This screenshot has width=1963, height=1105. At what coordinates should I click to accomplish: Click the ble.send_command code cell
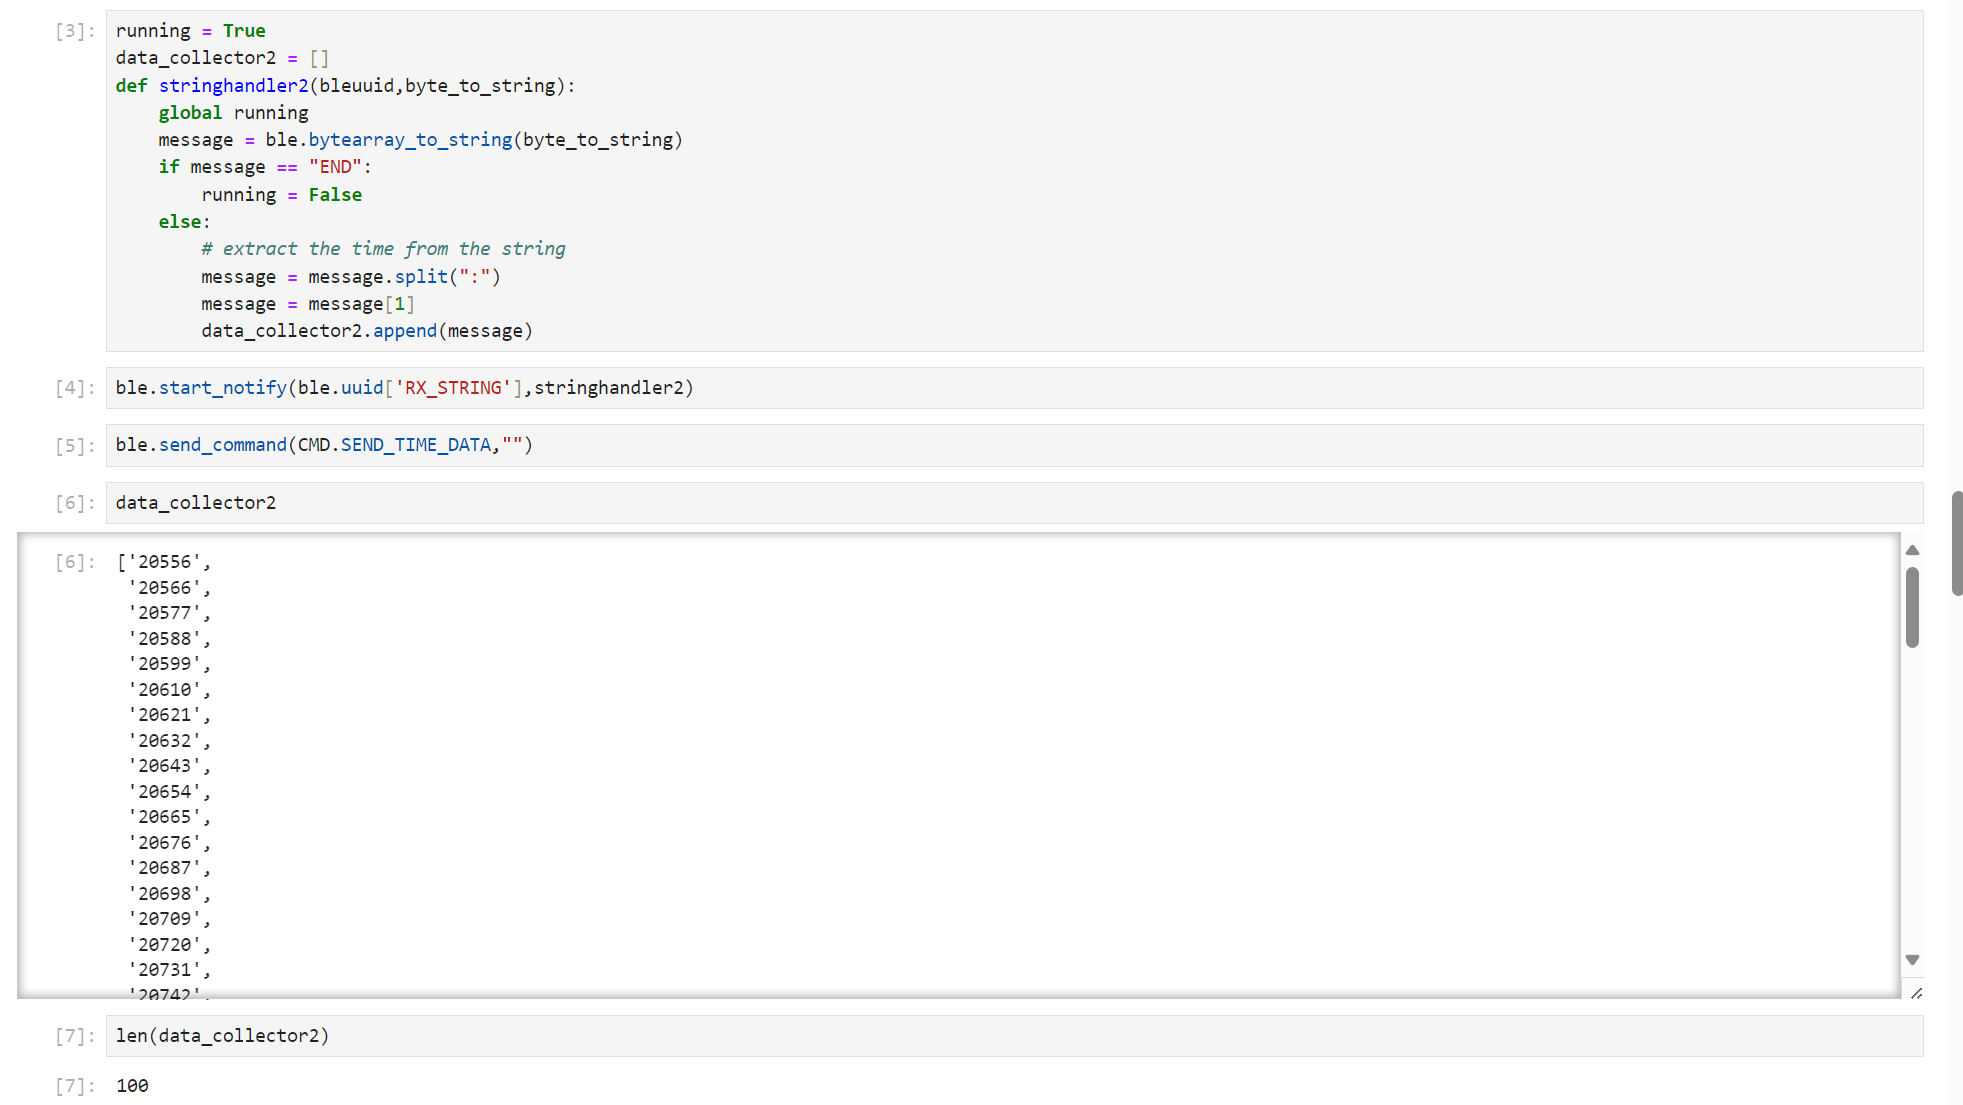1014,445
